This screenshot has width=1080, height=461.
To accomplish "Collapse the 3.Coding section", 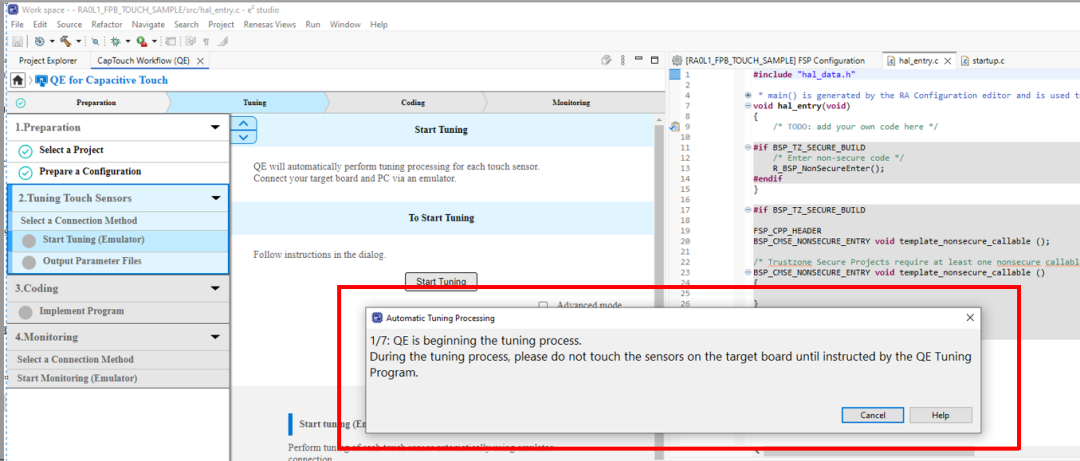I will pos(216,289).
